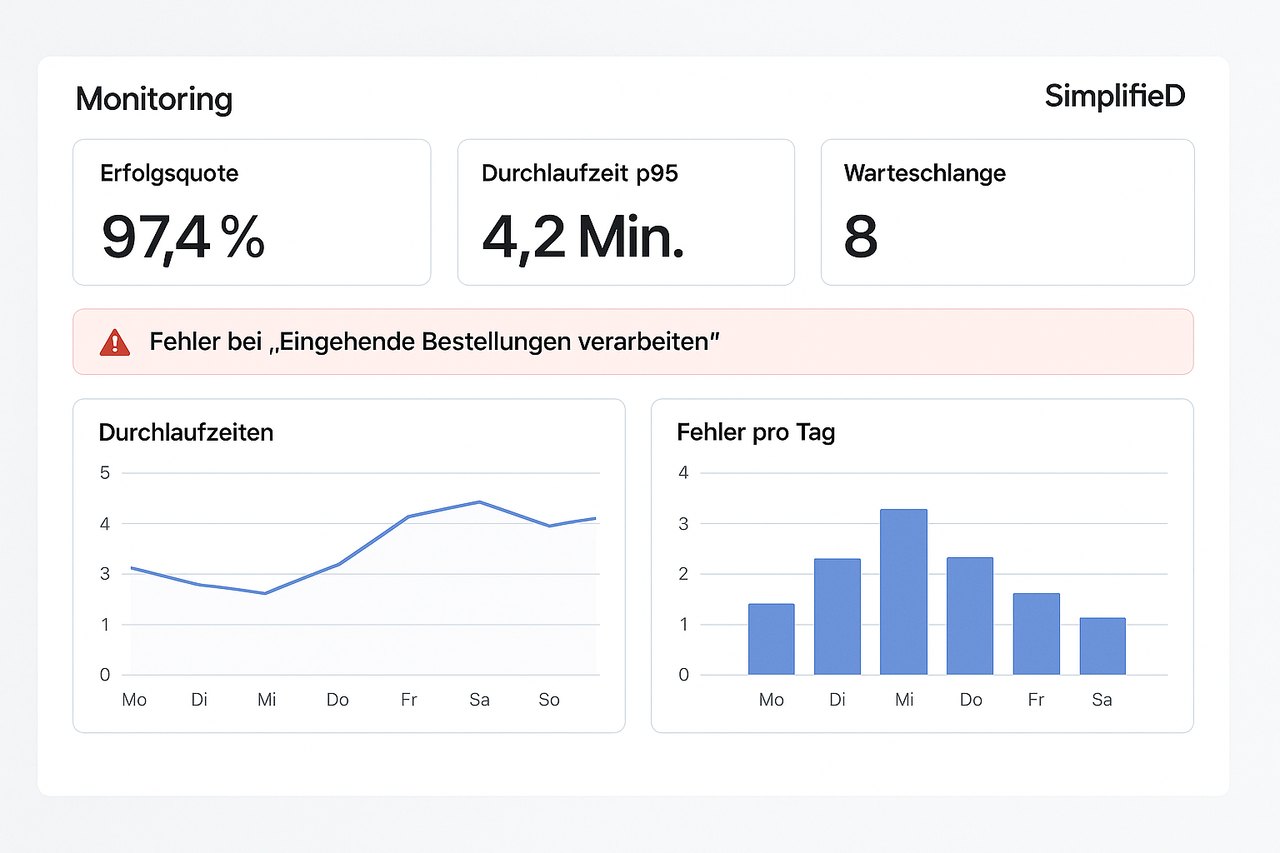Image resolution: width=1280 pixels, height=853 pixels.
Task: Click the Fr data point on line chart
Action: click(x=408, y=516)
